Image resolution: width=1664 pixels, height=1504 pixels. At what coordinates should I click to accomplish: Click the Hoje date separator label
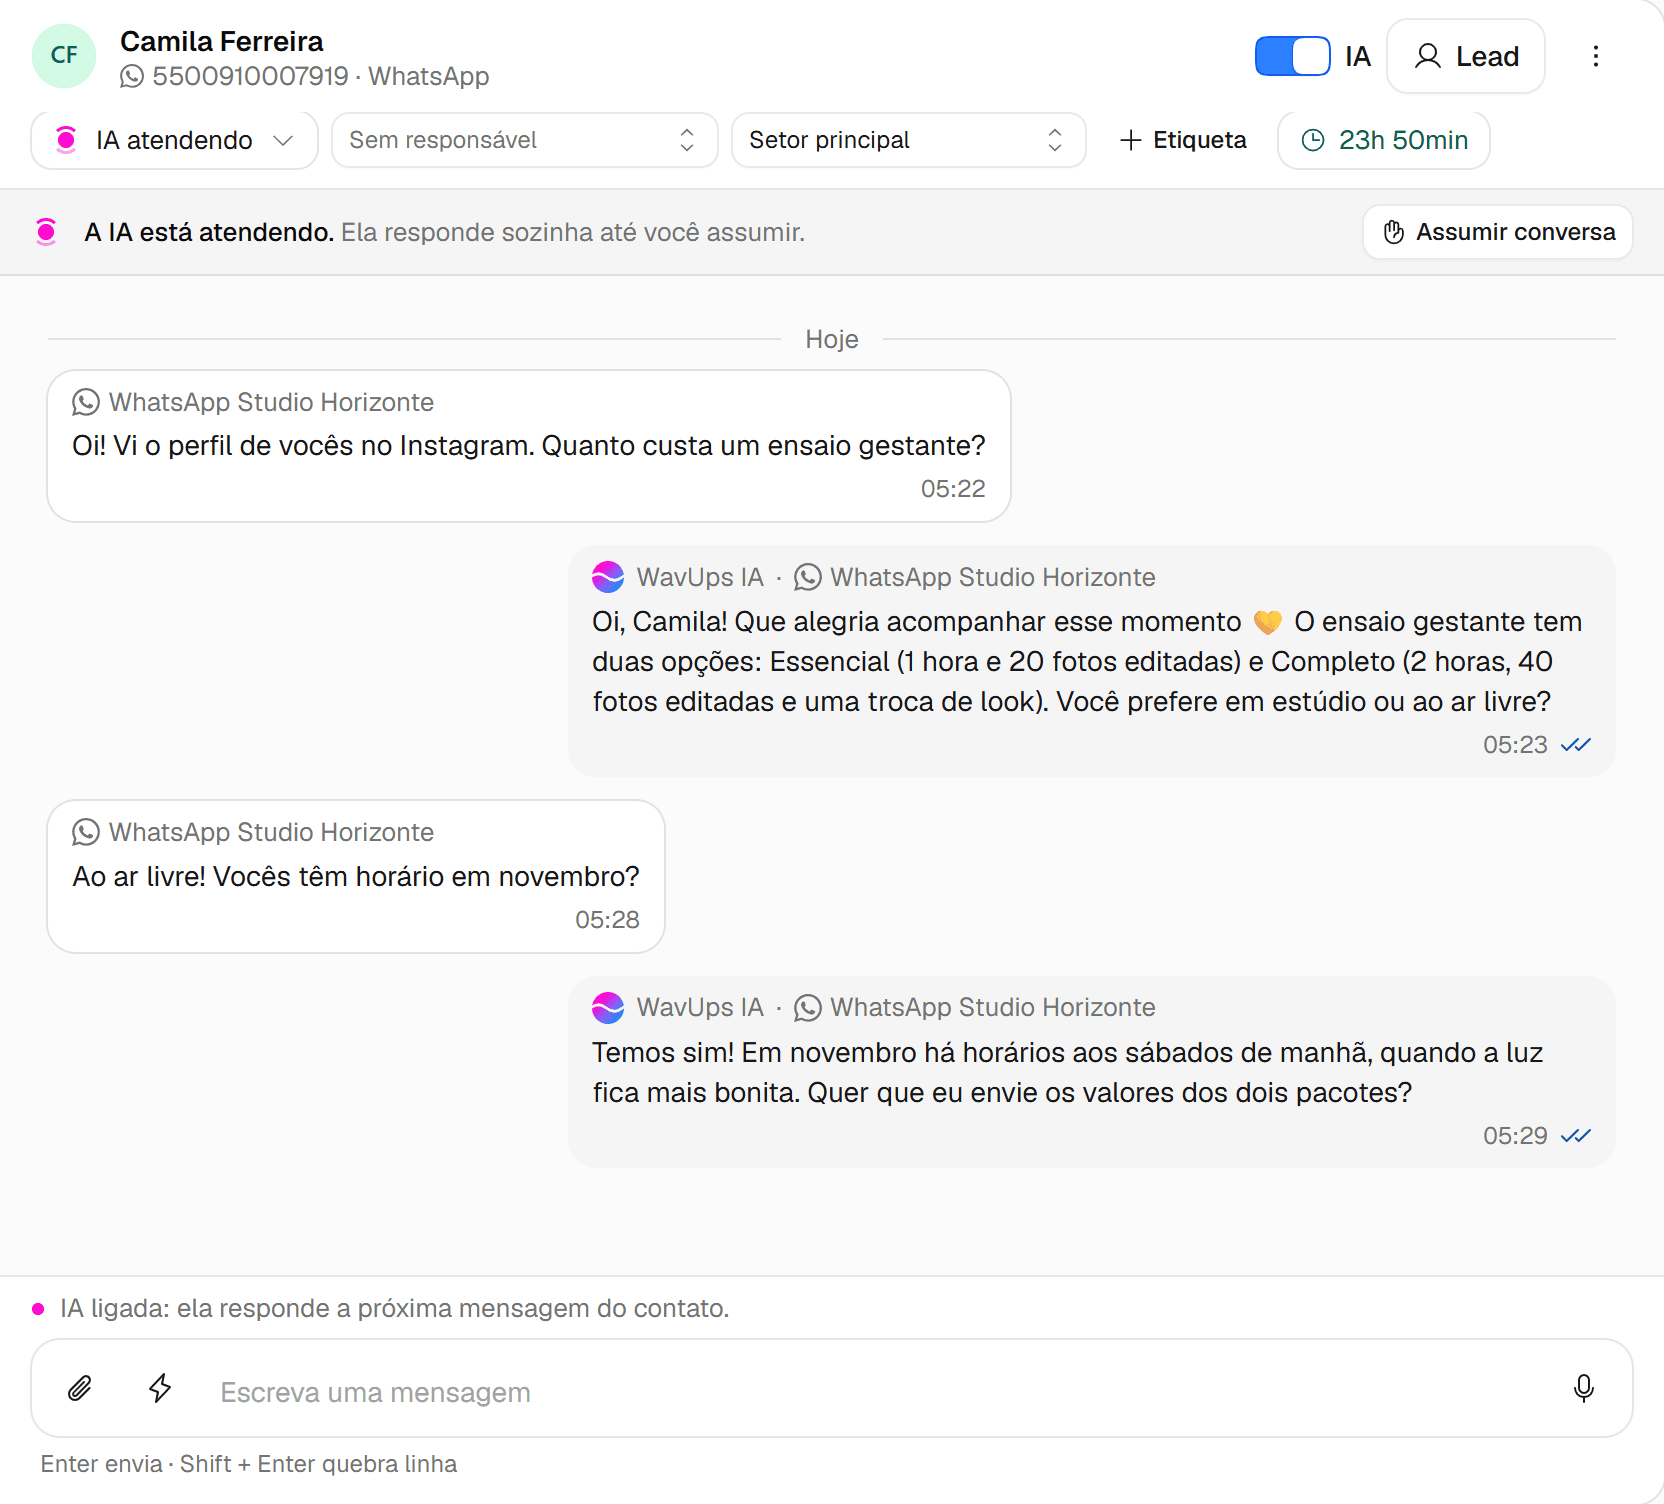[x=832, y=339]
